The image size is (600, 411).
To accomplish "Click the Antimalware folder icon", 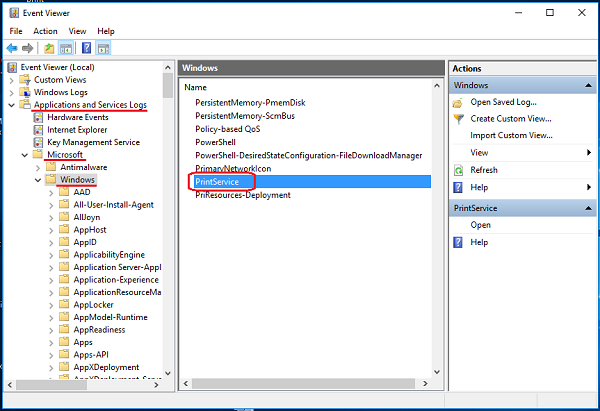I will tap(51, 167).
